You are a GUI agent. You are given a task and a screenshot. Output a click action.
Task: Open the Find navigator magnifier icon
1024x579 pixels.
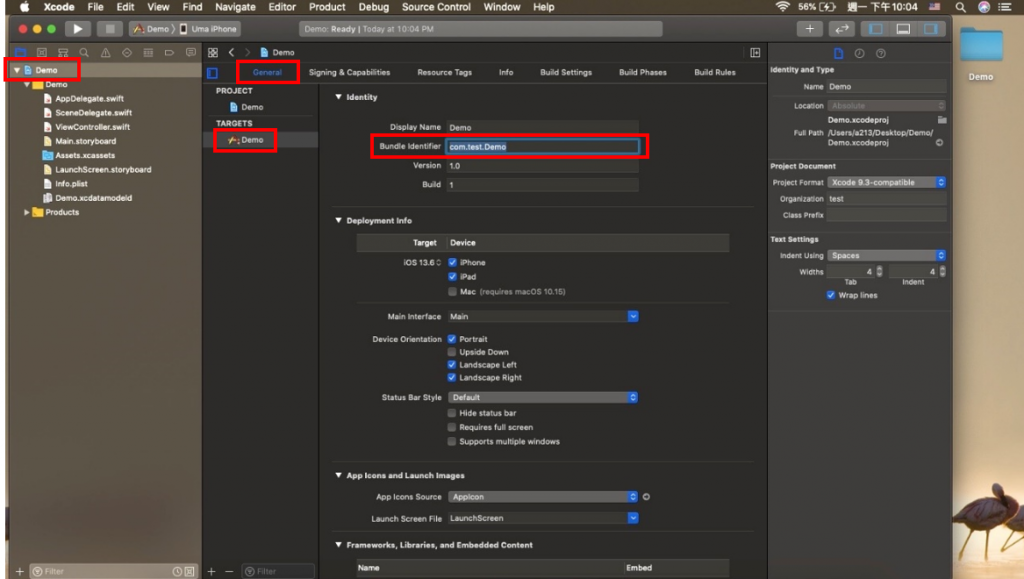point(84,52)
